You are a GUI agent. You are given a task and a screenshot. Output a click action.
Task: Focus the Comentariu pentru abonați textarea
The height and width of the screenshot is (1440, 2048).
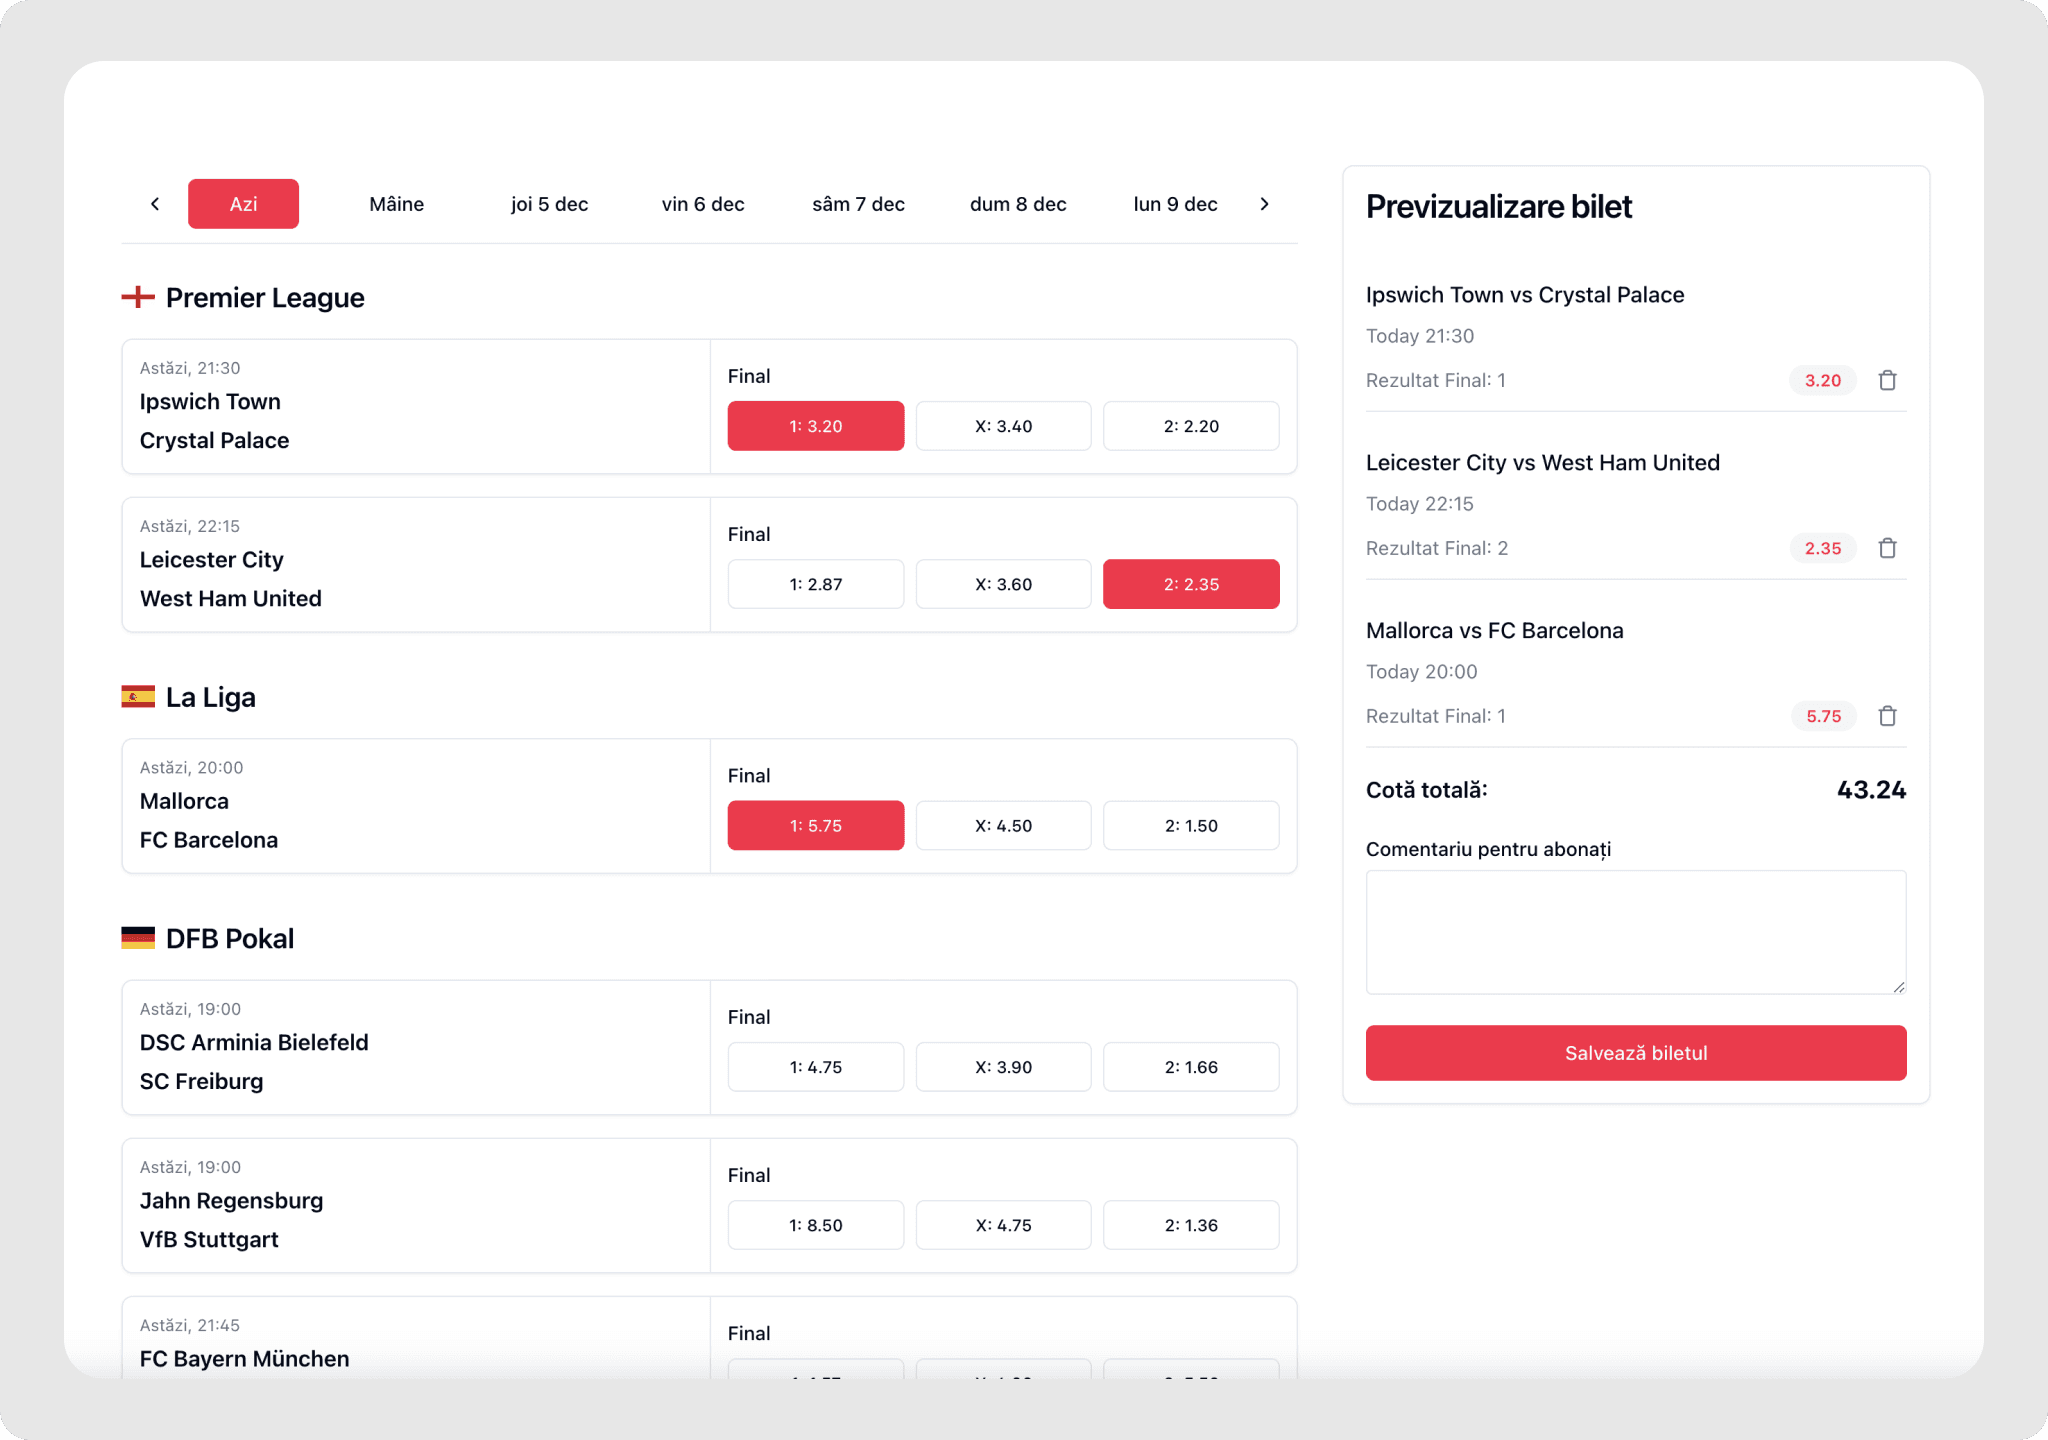[x=1636, y=932]
